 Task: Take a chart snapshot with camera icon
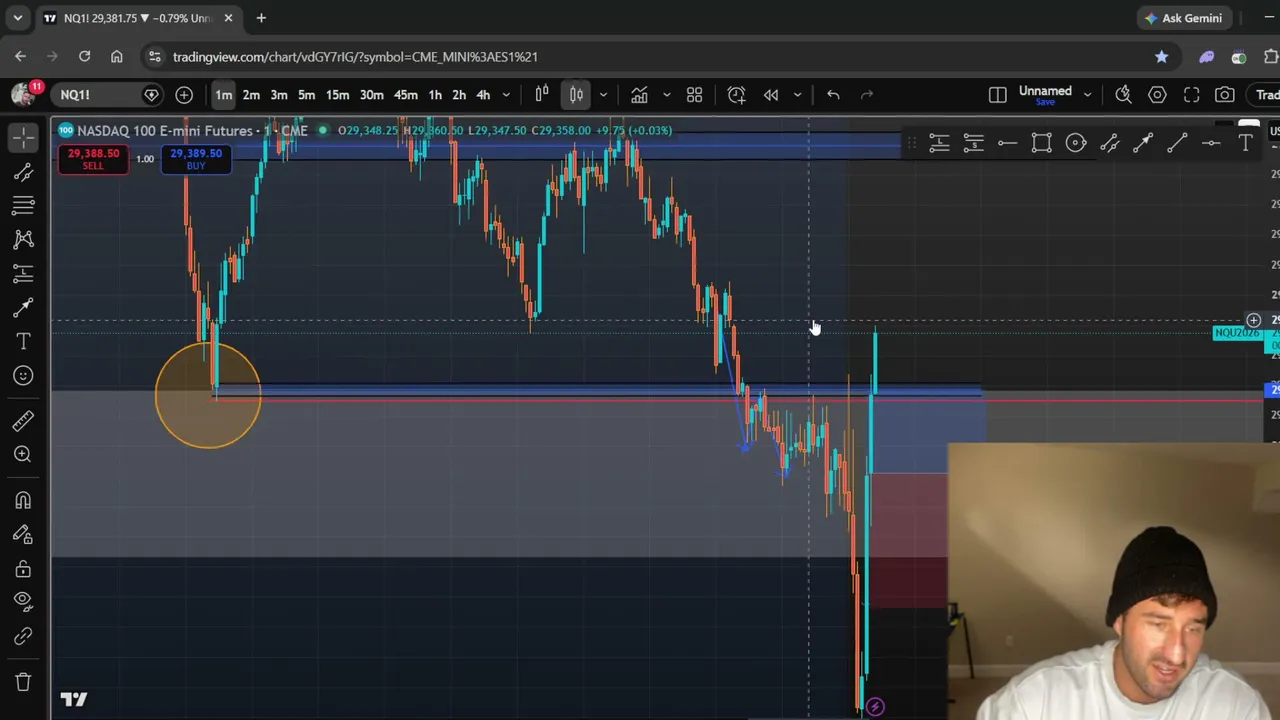pos(1225,95)
